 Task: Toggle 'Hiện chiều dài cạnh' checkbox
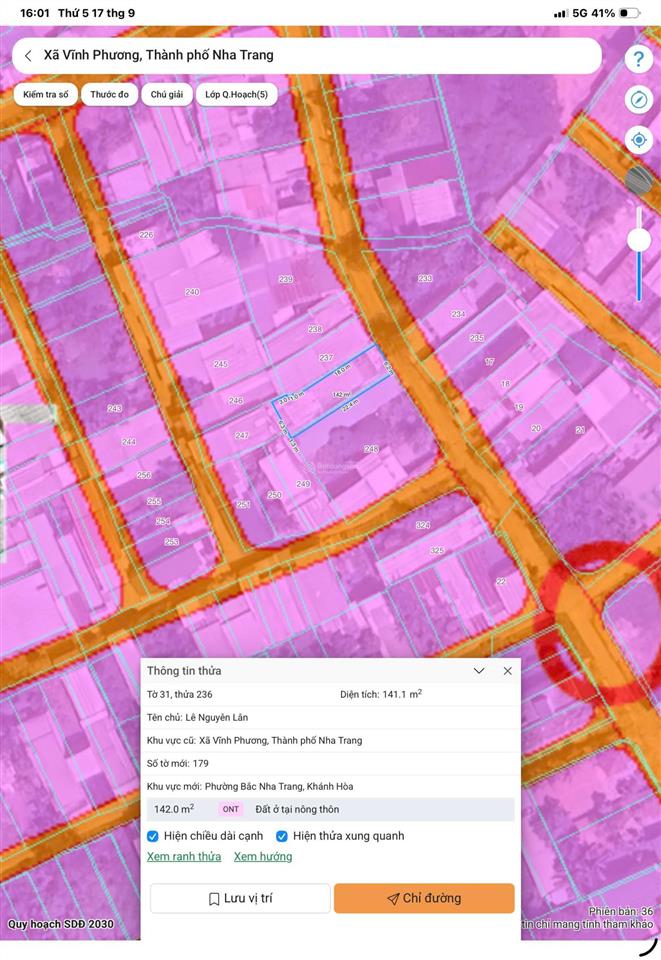click(x=153, y=836)
